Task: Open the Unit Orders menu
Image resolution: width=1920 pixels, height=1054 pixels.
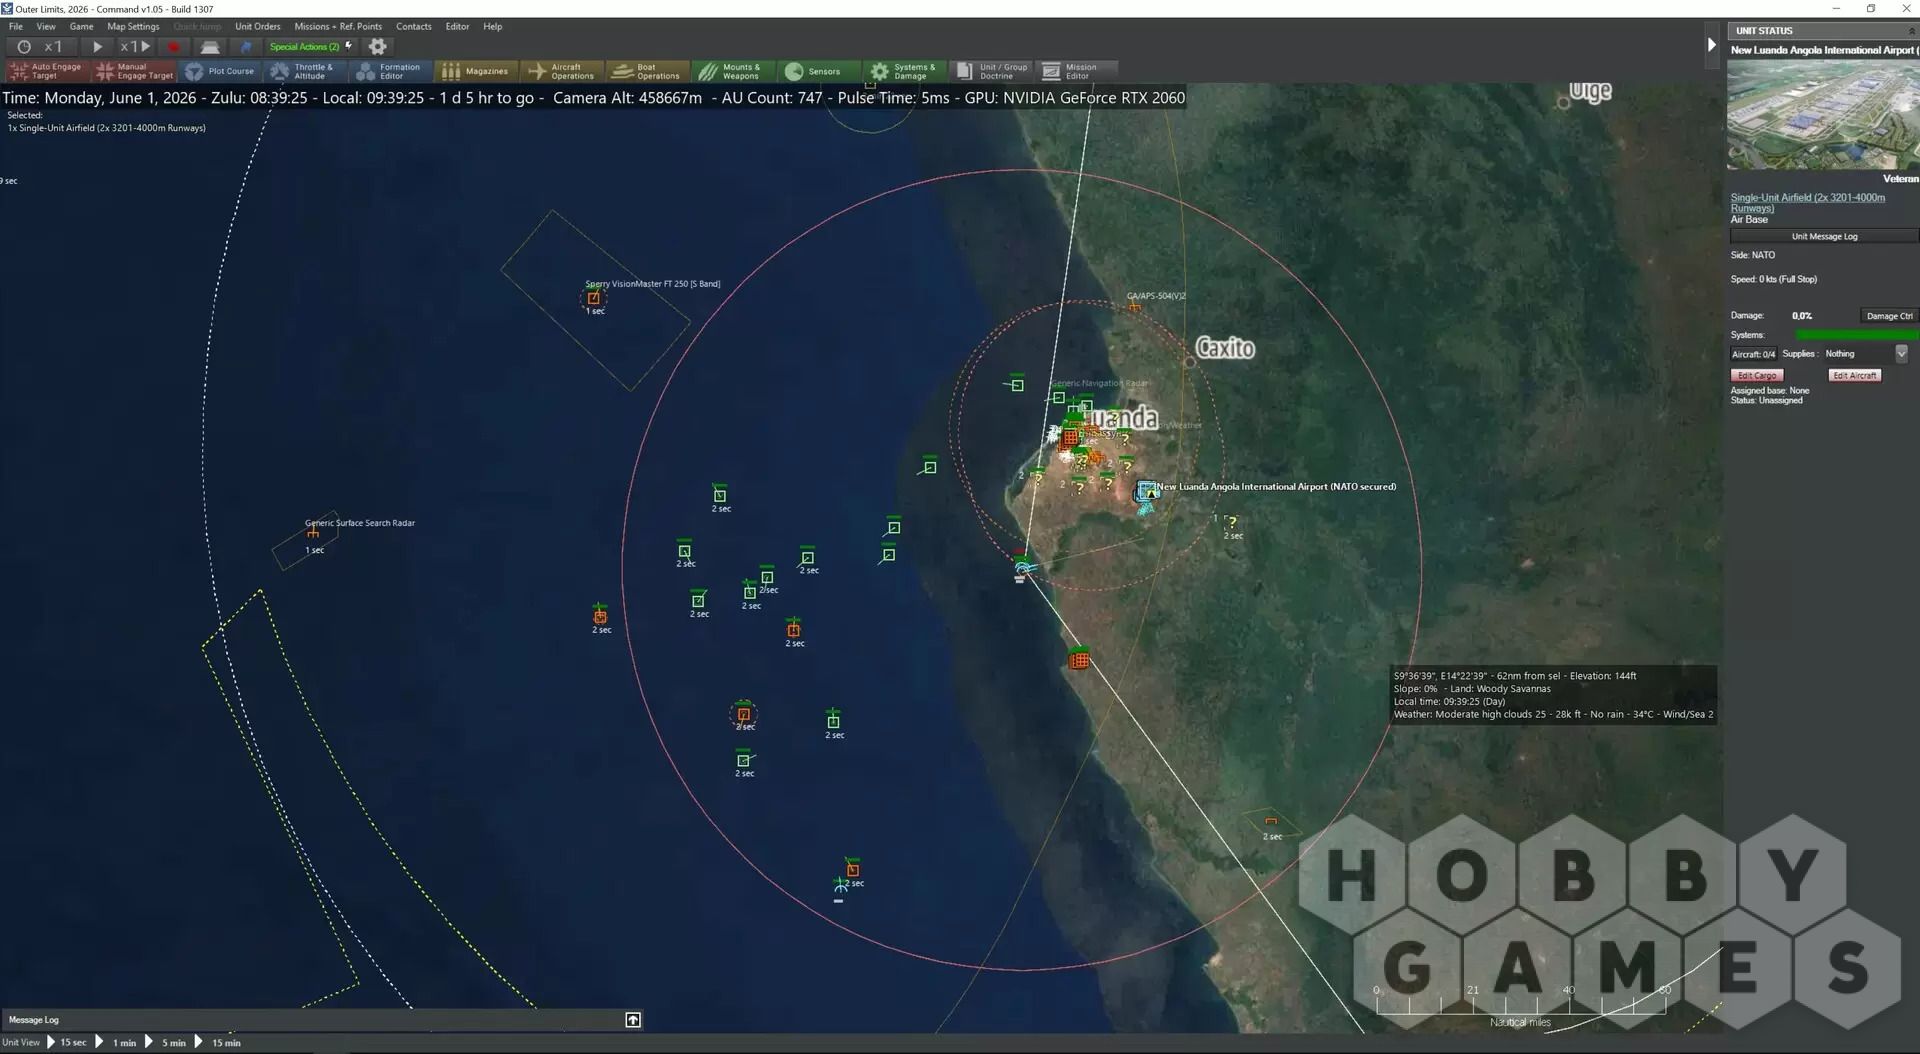Action: tap(258, 26)
